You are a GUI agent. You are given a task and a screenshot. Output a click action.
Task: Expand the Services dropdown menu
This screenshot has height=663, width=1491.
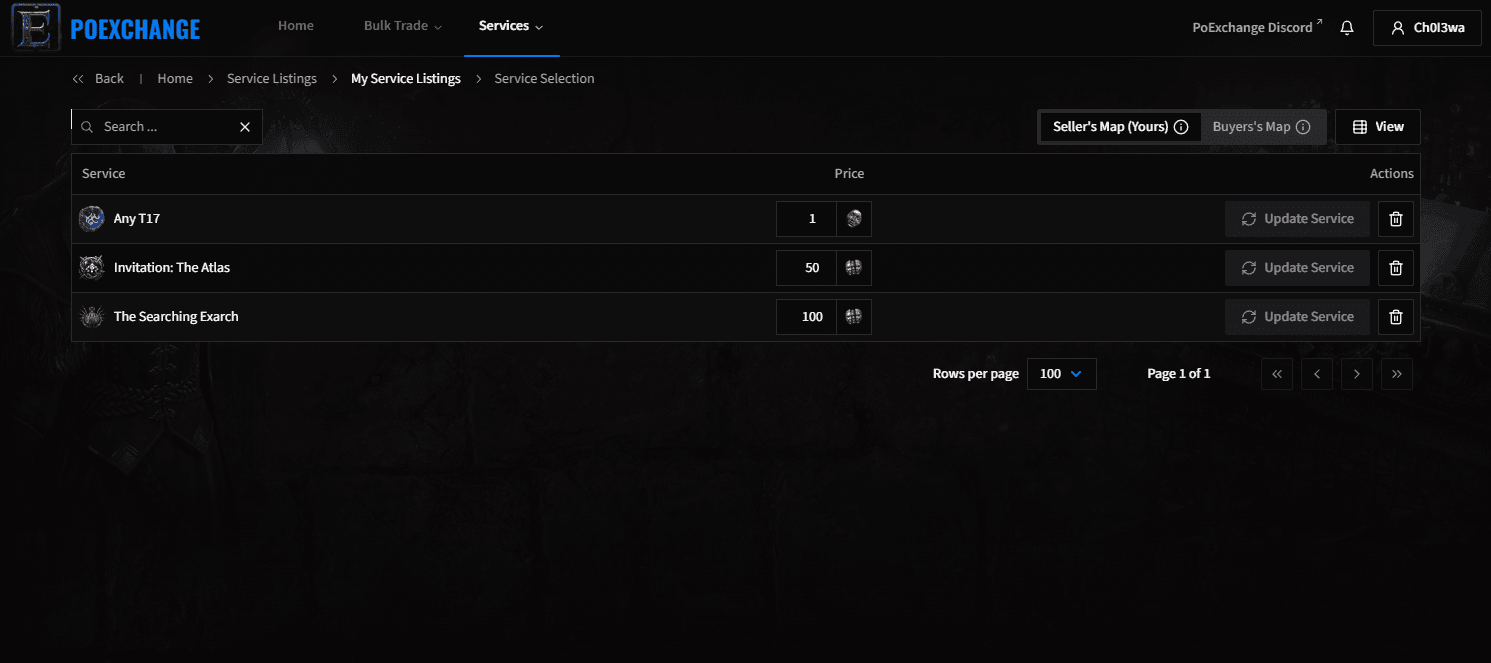[x=511, y=27]
